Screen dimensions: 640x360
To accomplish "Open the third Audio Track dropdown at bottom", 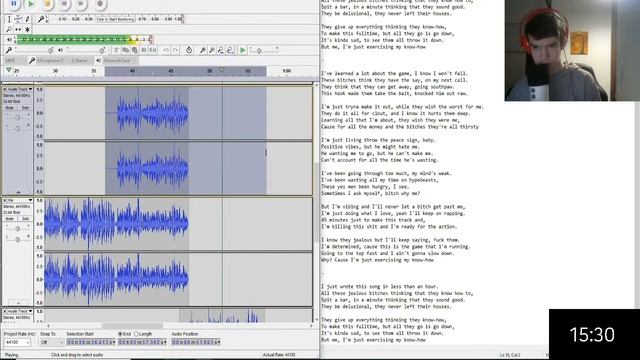I will coord(20,311).
